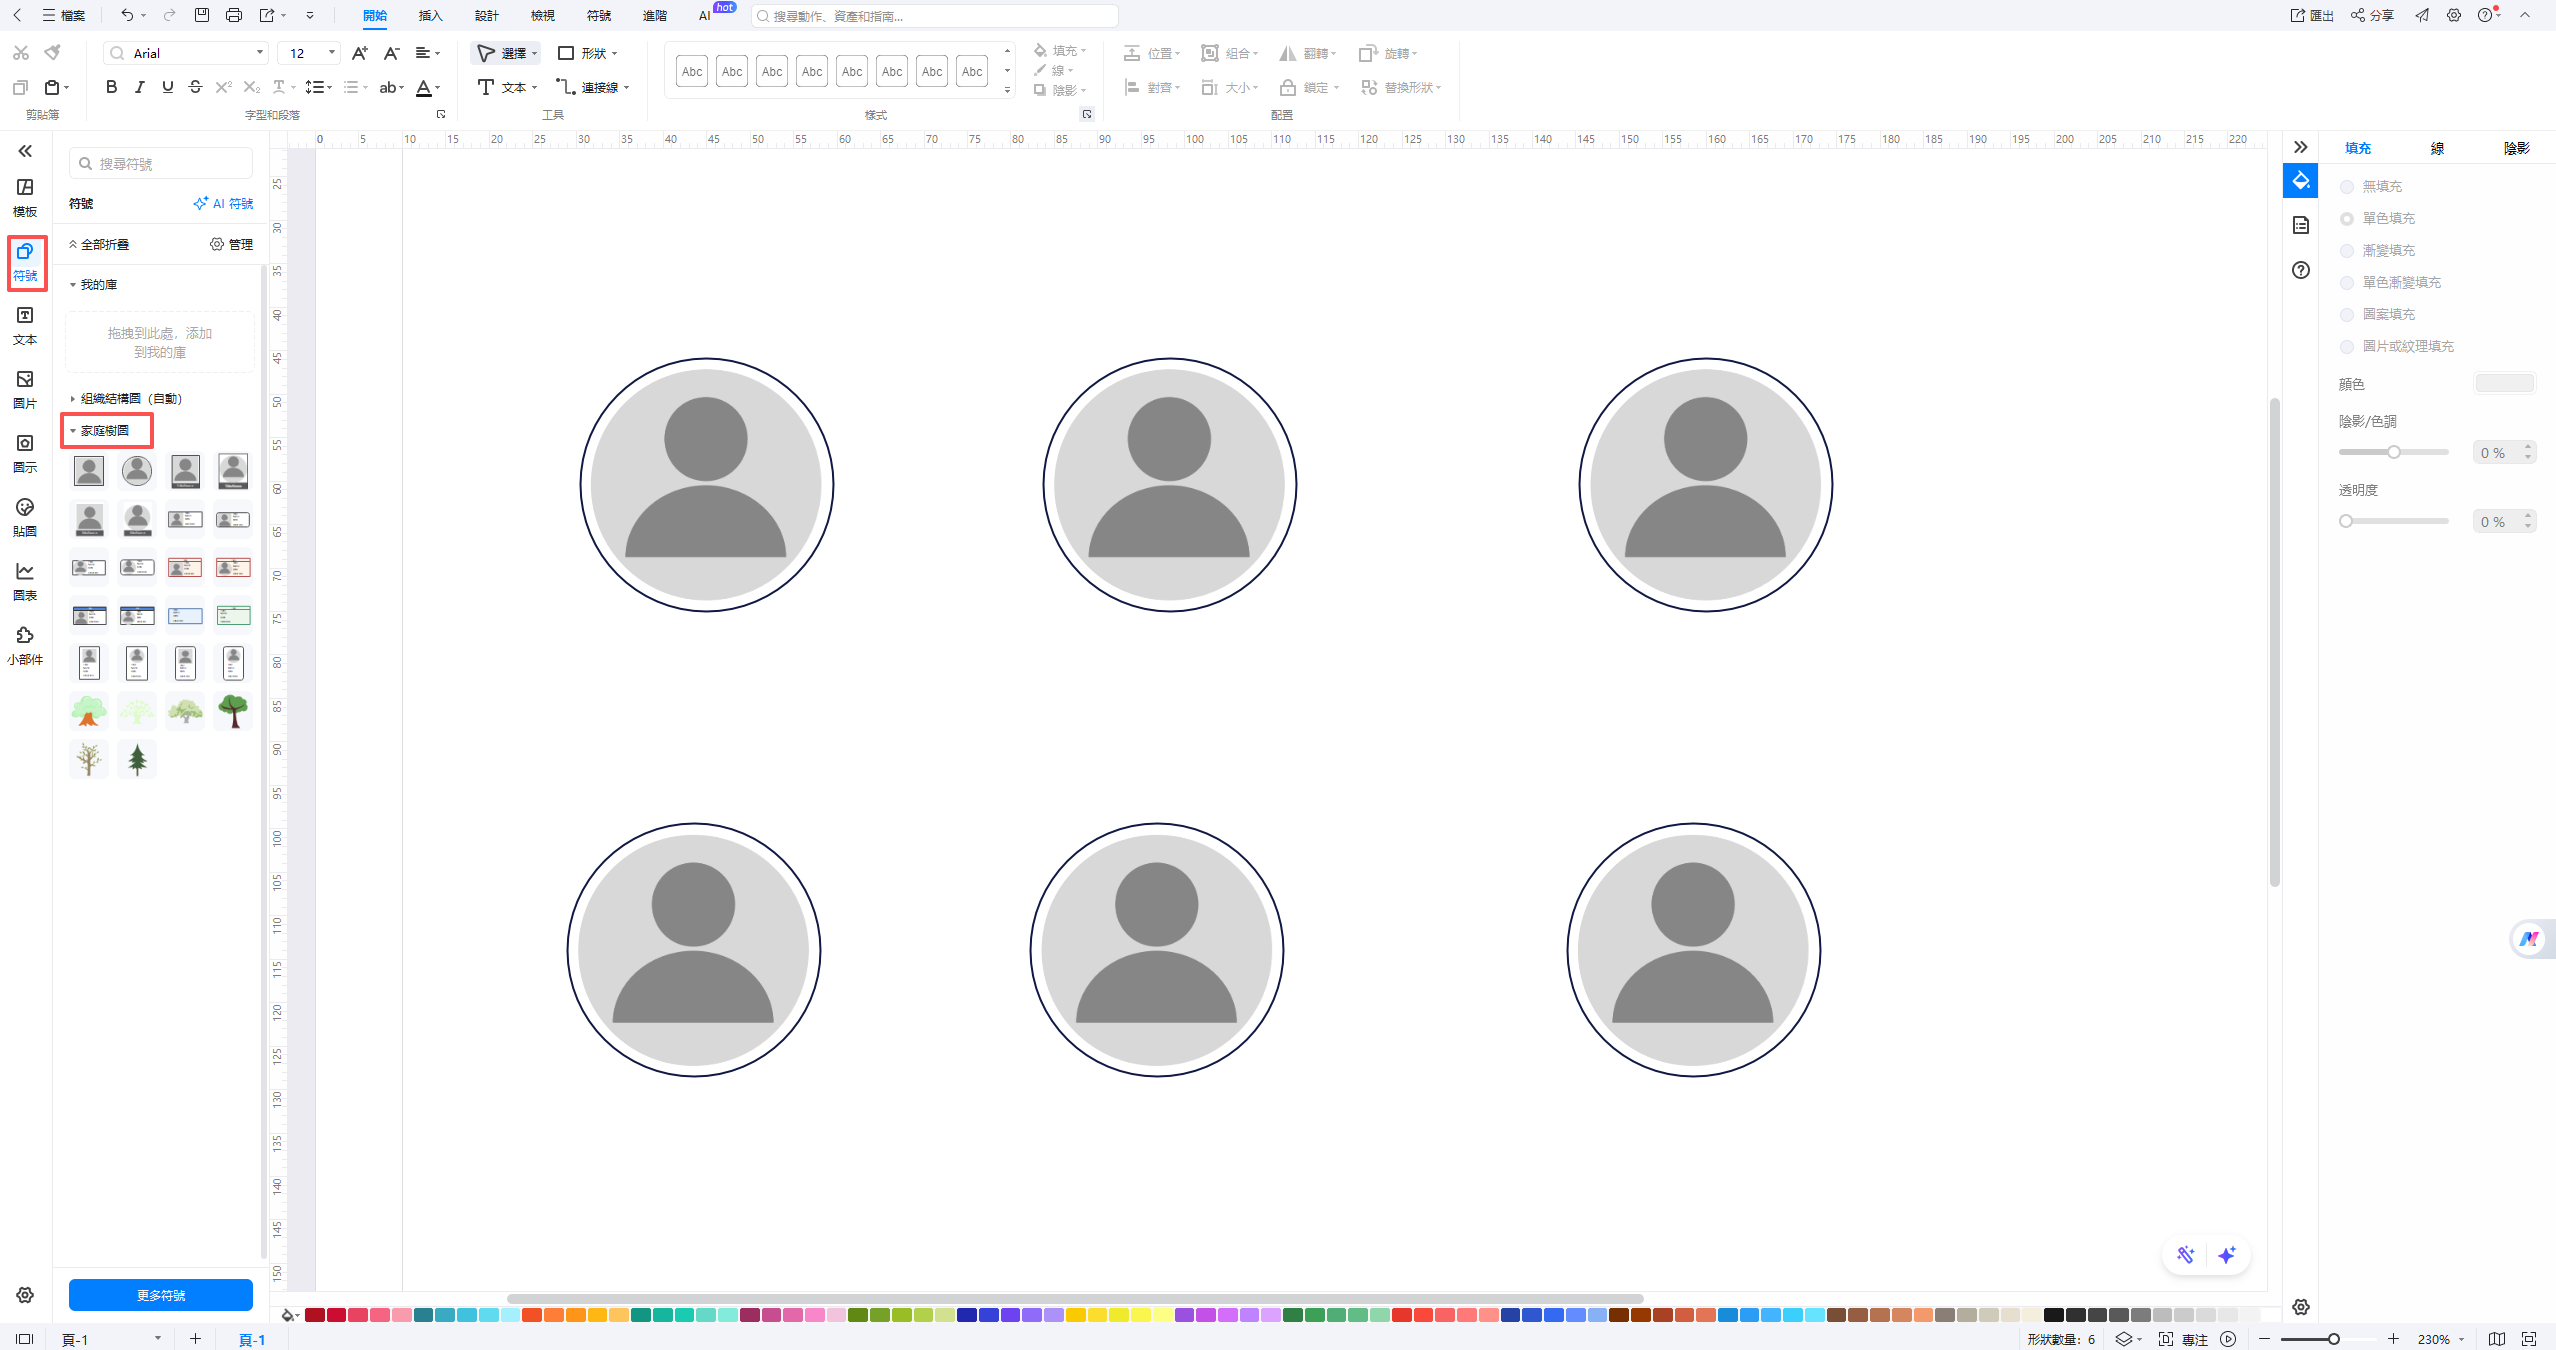The image size is (2556, 1350).
Task: Open the 圖表 chart sidebar panel
Action: point(25,580)
